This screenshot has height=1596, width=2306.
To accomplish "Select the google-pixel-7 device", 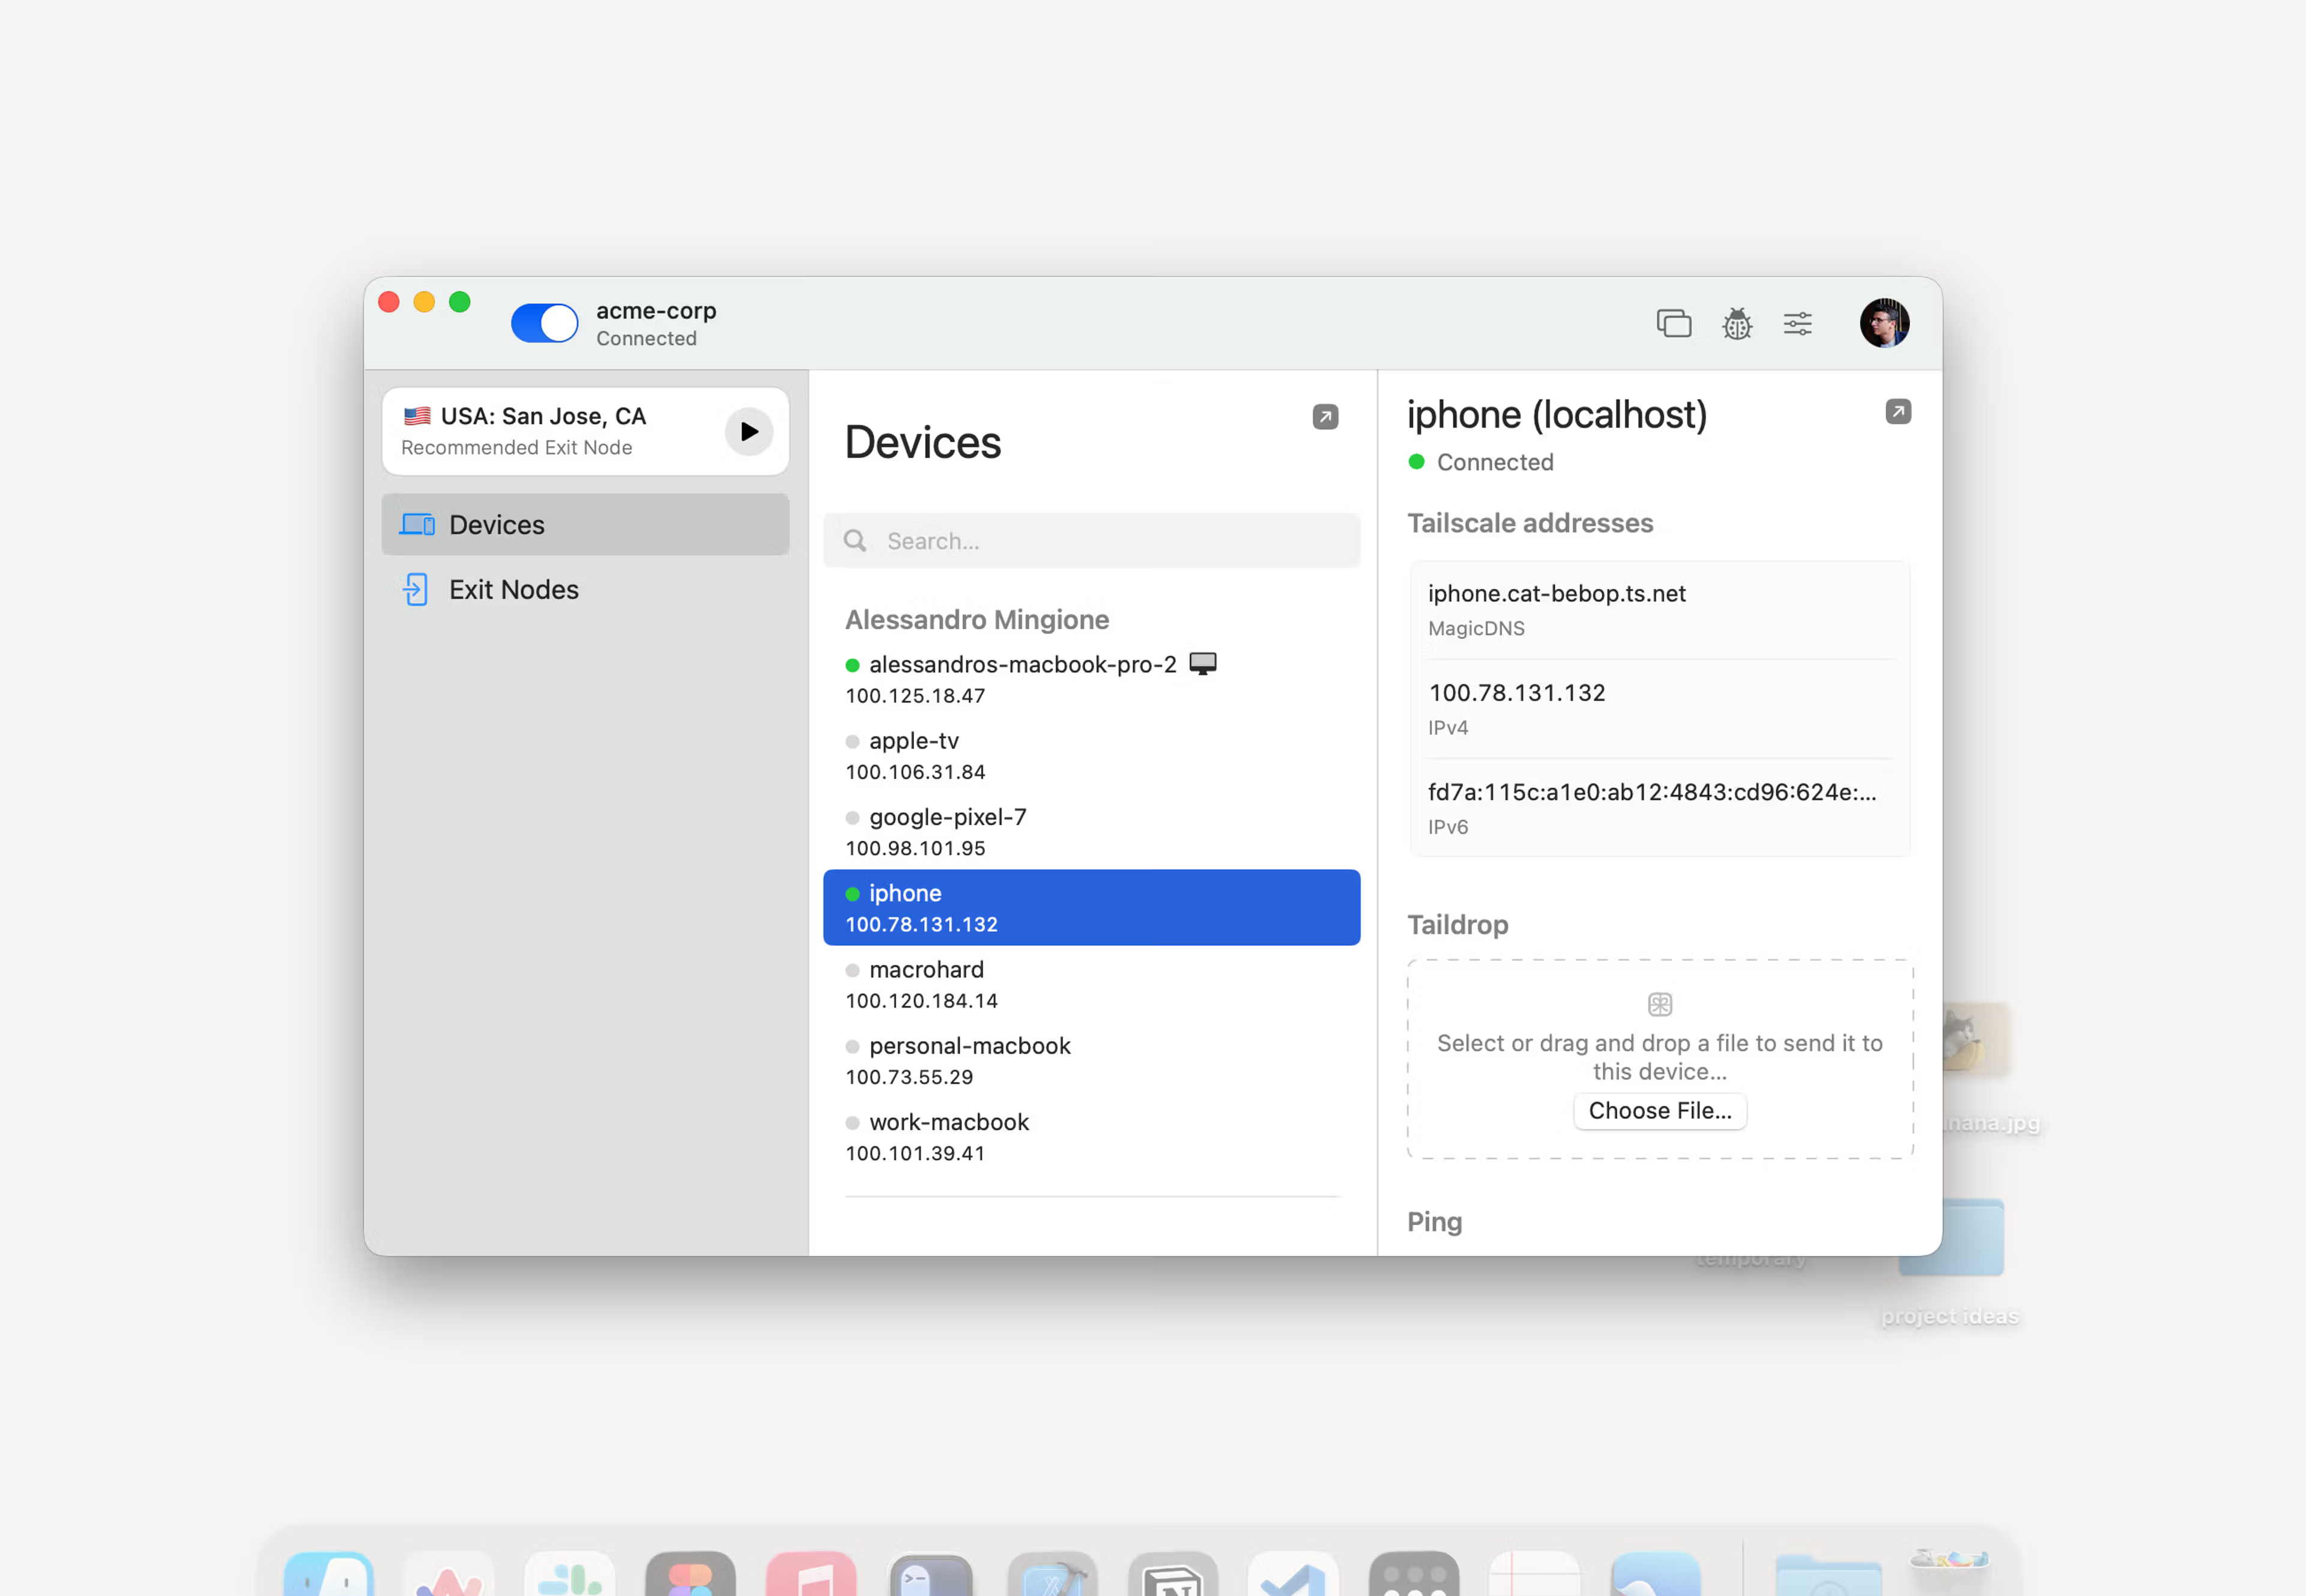I will (x=947, y=831).
